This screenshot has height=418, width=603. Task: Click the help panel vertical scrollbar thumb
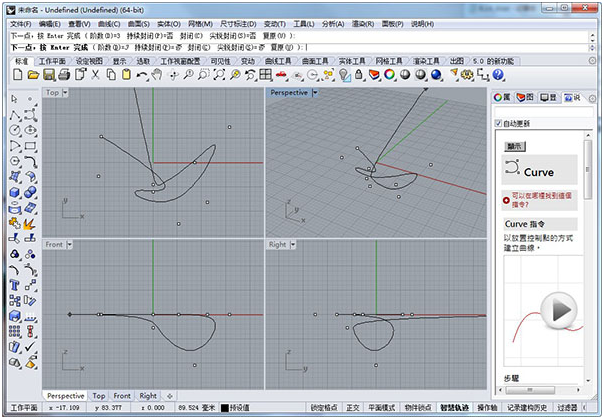click(x=588, y=169)
